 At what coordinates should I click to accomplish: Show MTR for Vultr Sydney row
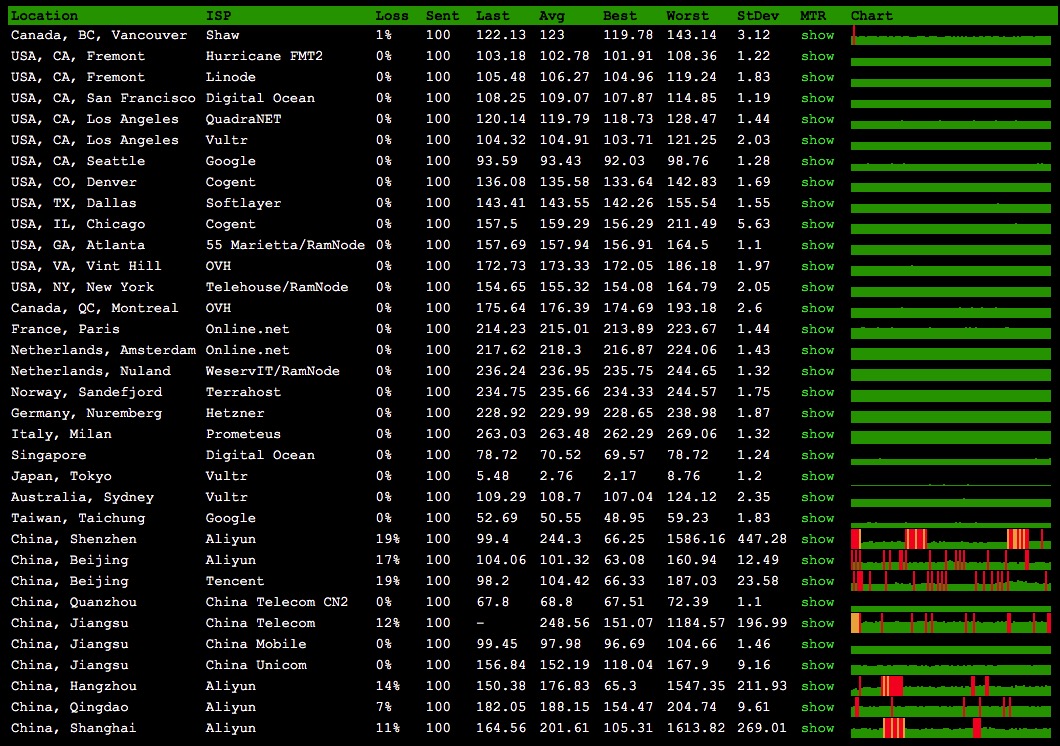coord(817,497)
